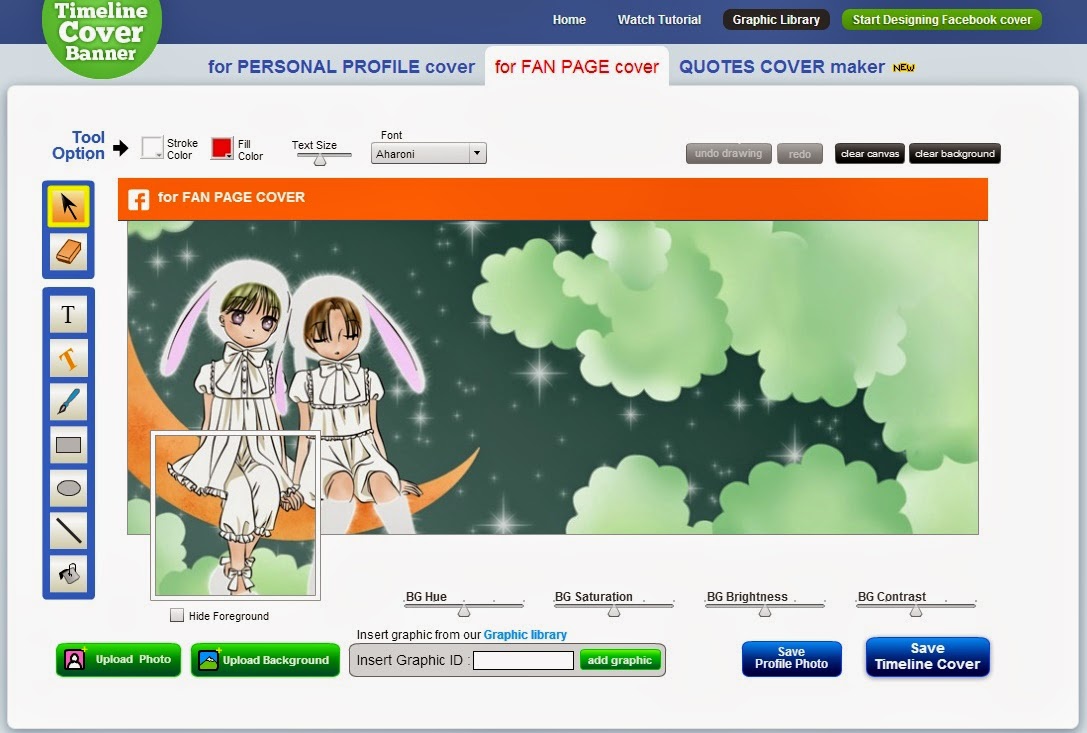Viewport: 1087px width, 733px height.
Task: Click the redo button
Action: [799, 153]
